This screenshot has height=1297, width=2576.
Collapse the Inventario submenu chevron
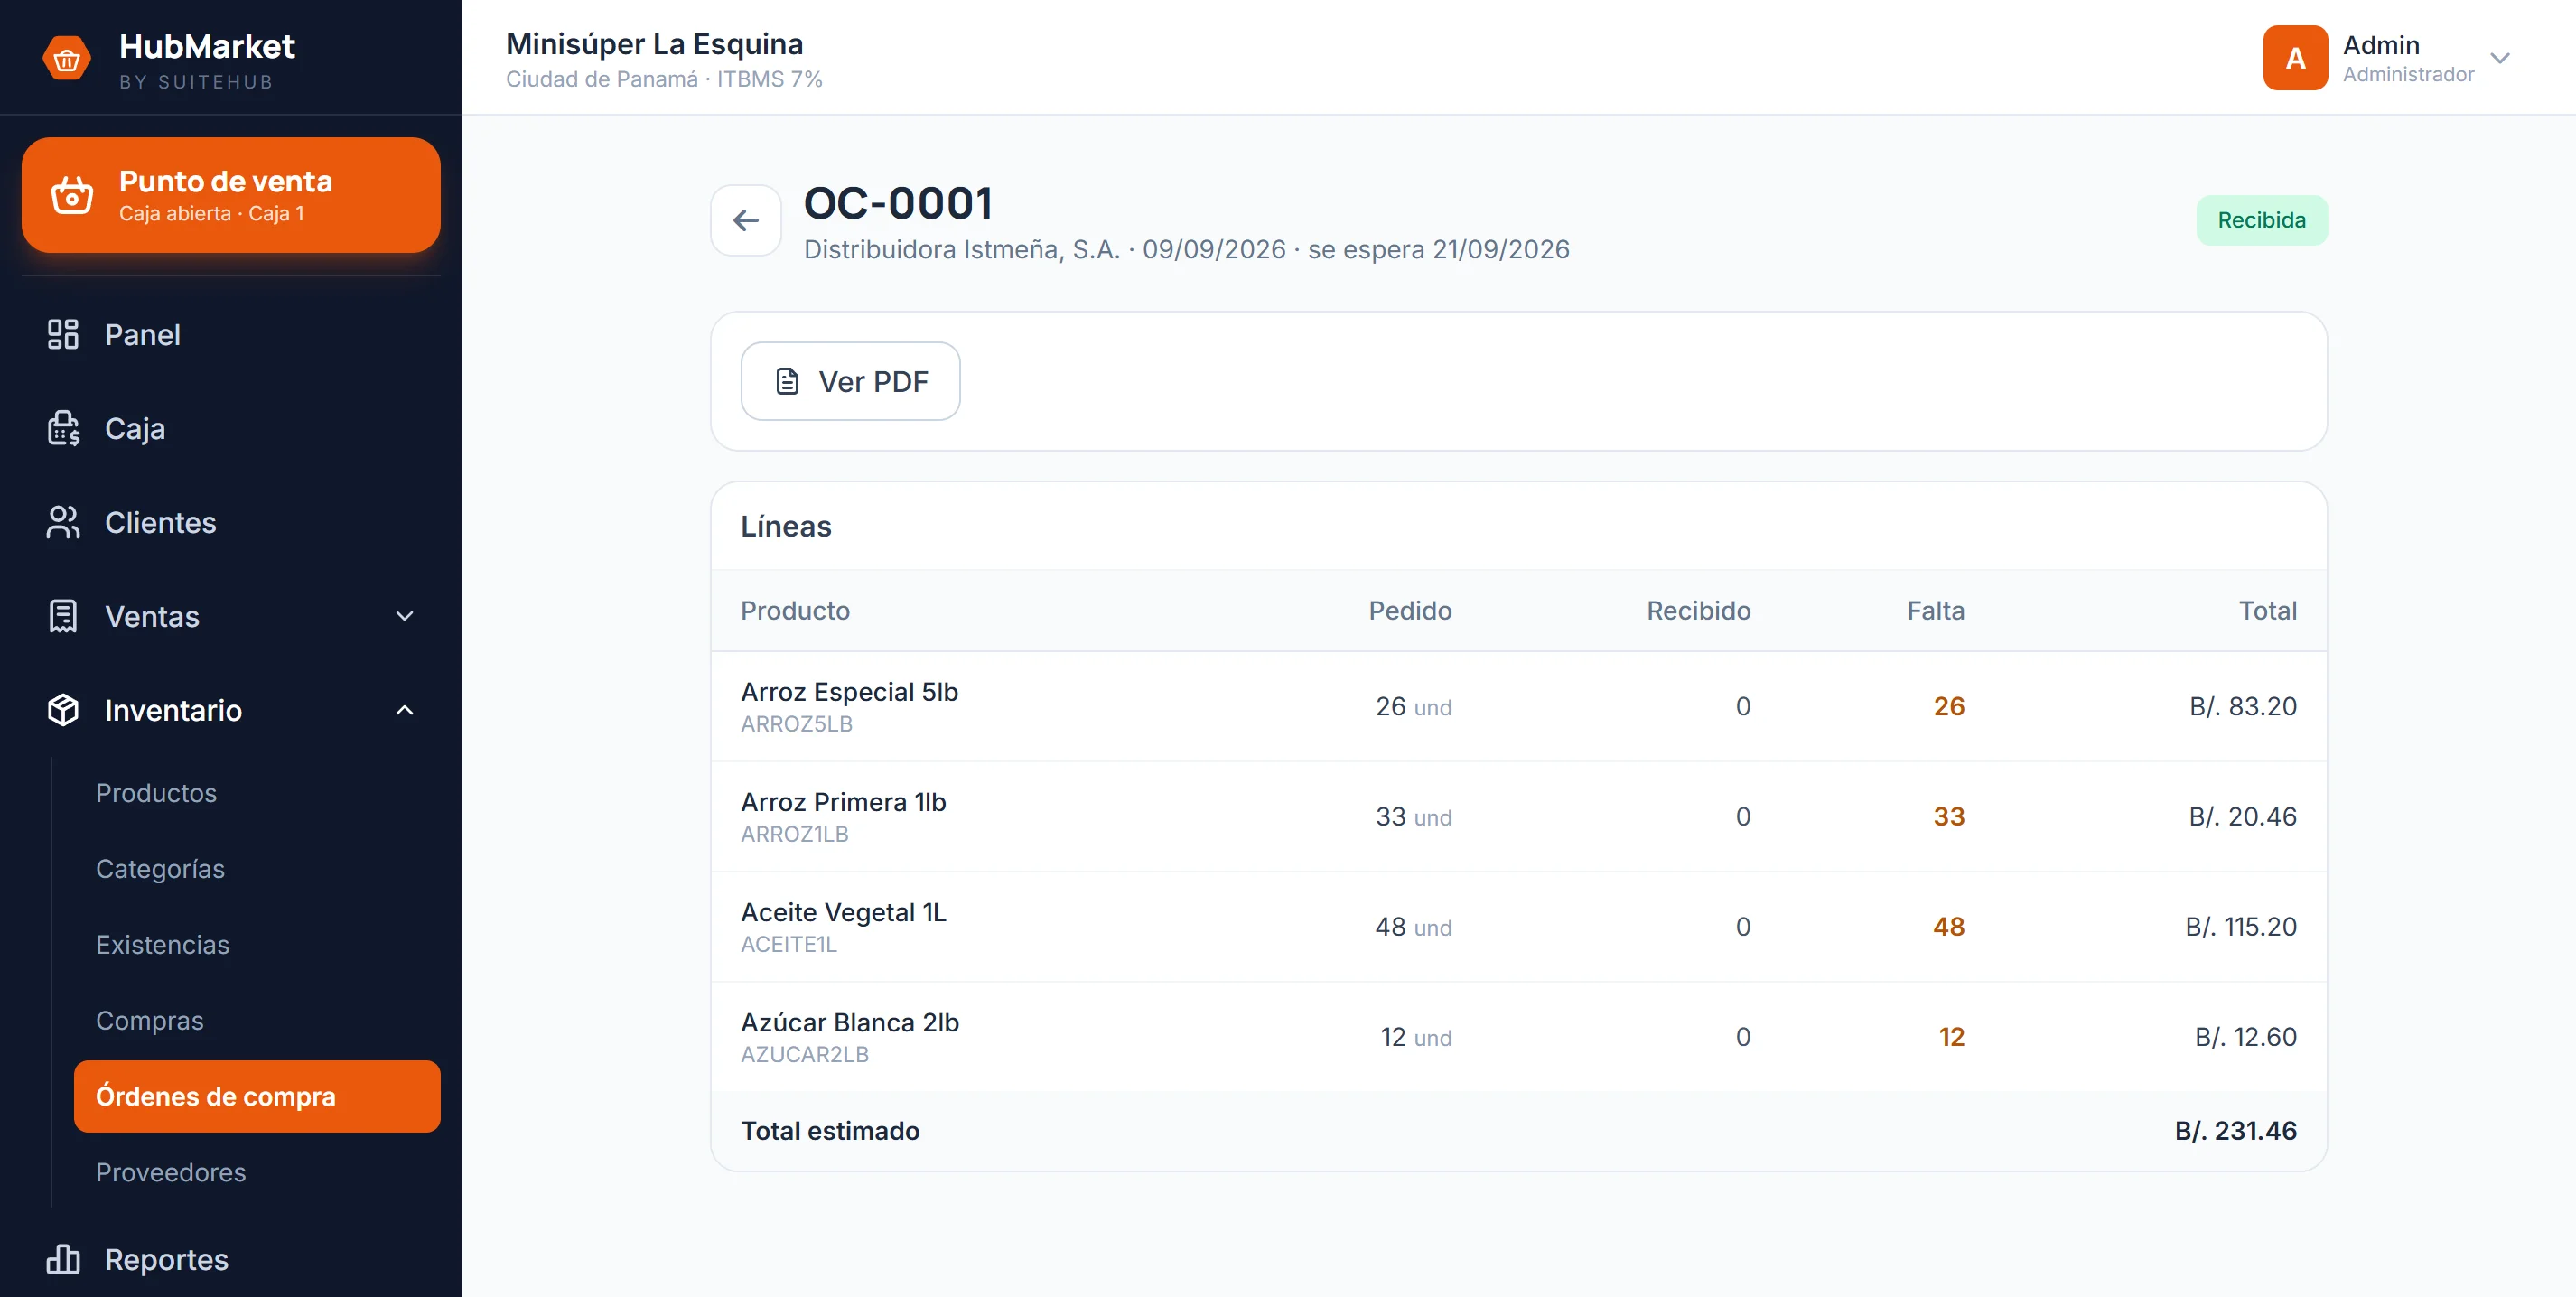click(x=404, y=710)
